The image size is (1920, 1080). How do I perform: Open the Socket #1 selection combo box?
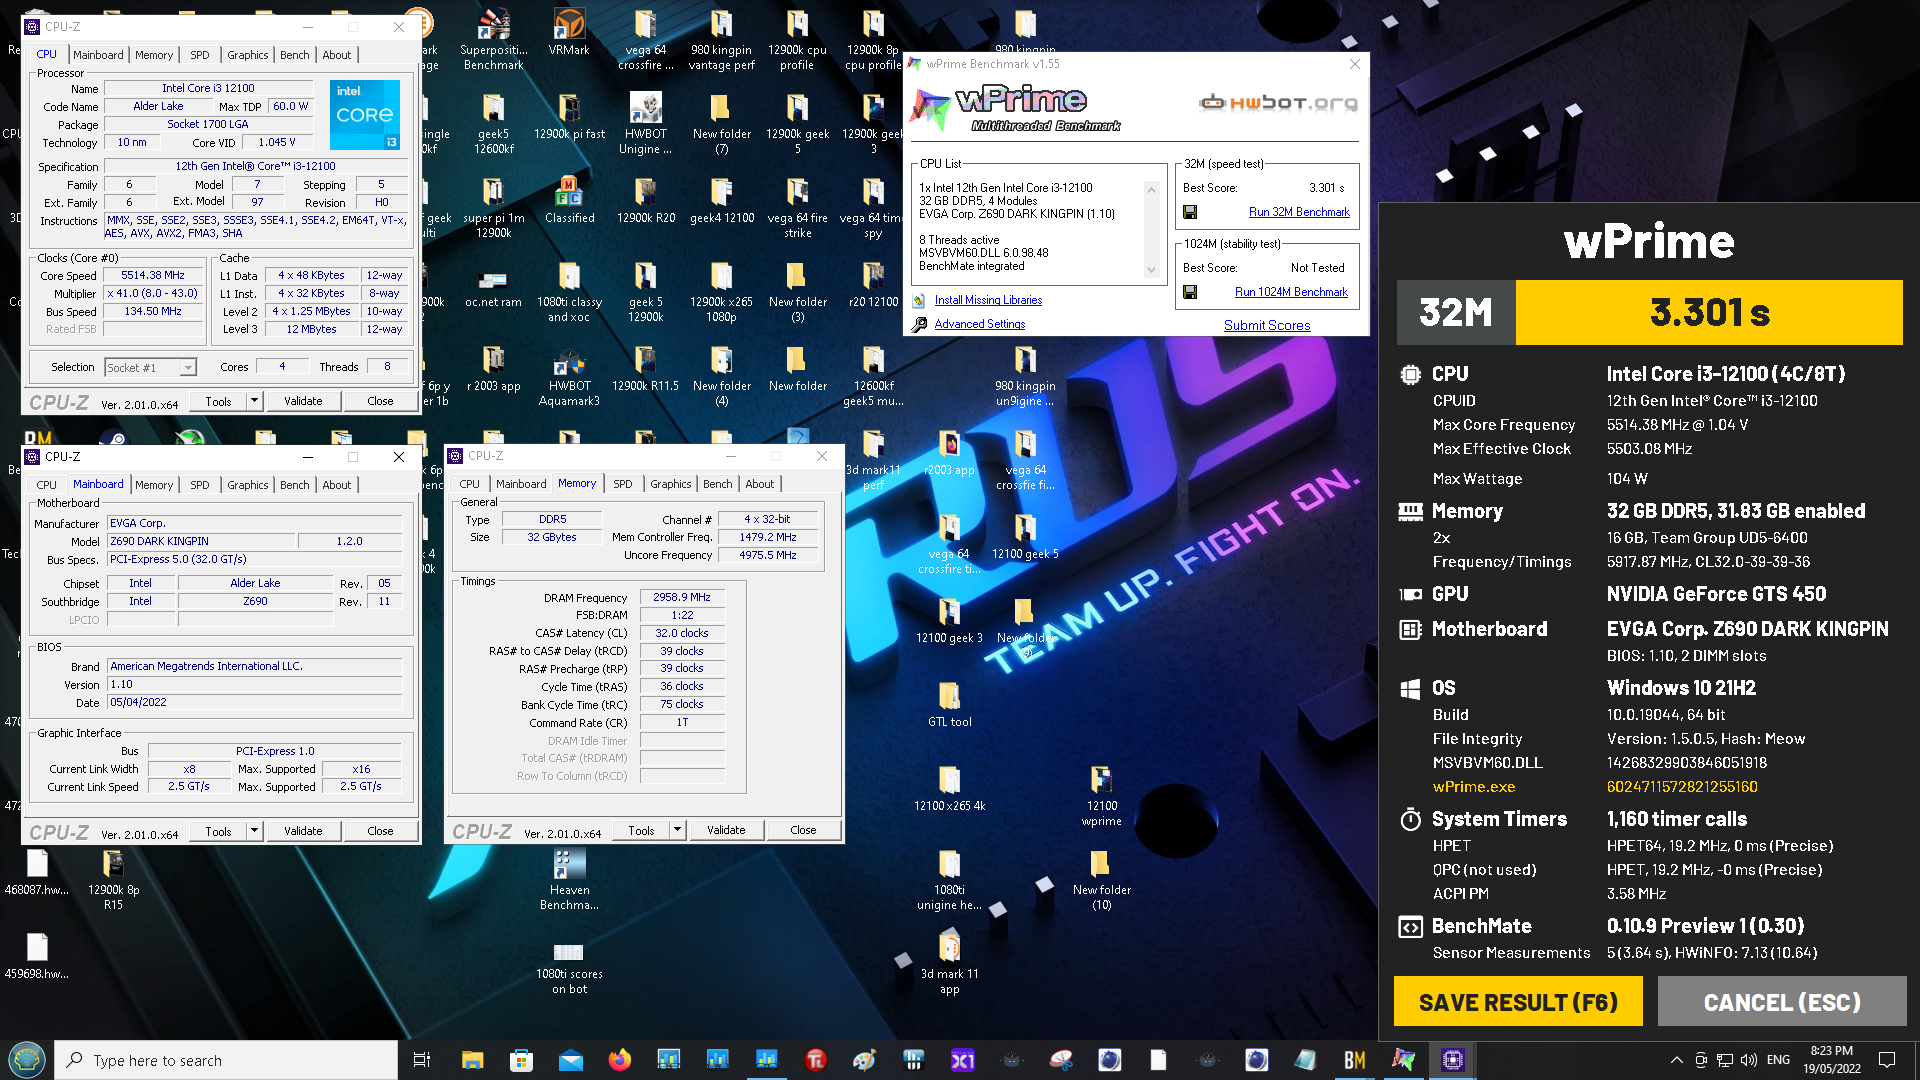(151, 368)
